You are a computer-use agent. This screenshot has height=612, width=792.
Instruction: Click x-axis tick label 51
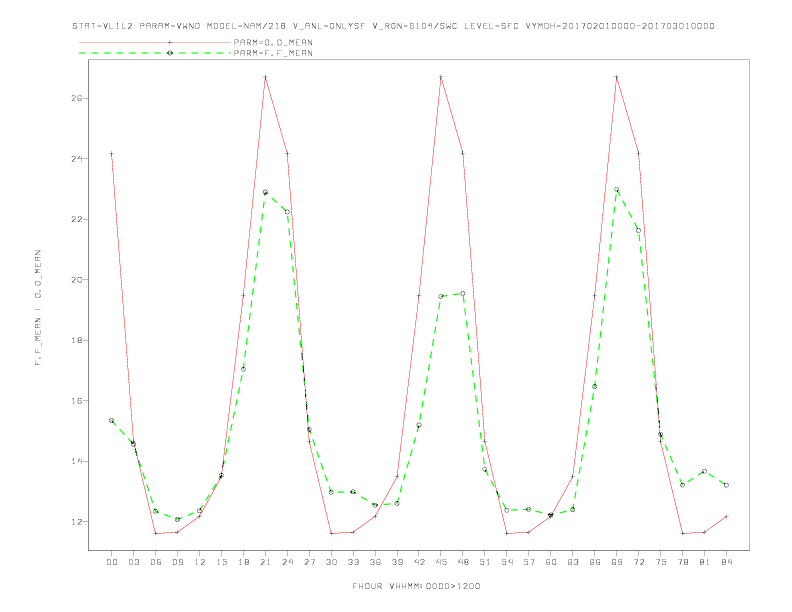pos(485,562)
